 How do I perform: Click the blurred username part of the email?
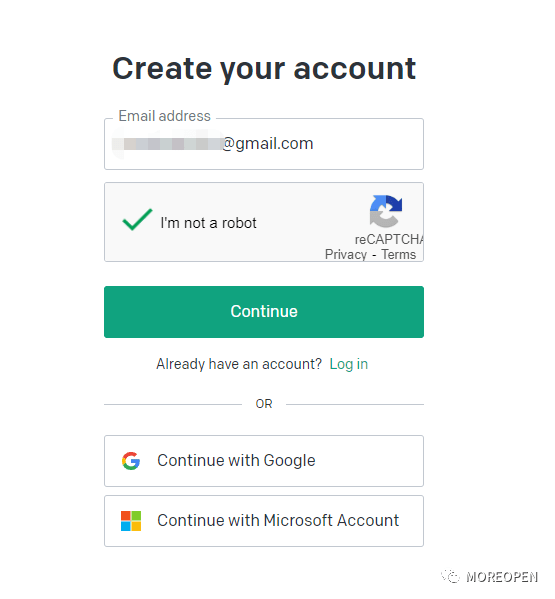[167, 144]
